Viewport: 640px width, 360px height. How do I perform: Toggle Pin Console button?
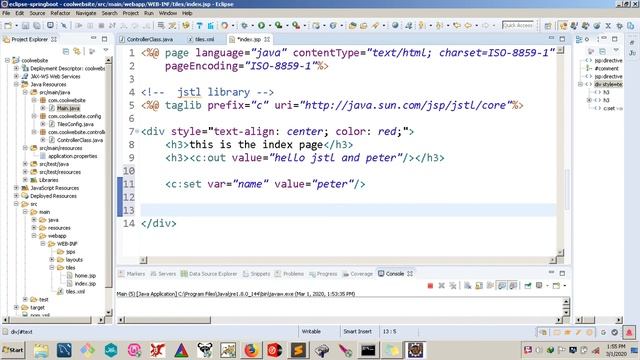point(527,286)
